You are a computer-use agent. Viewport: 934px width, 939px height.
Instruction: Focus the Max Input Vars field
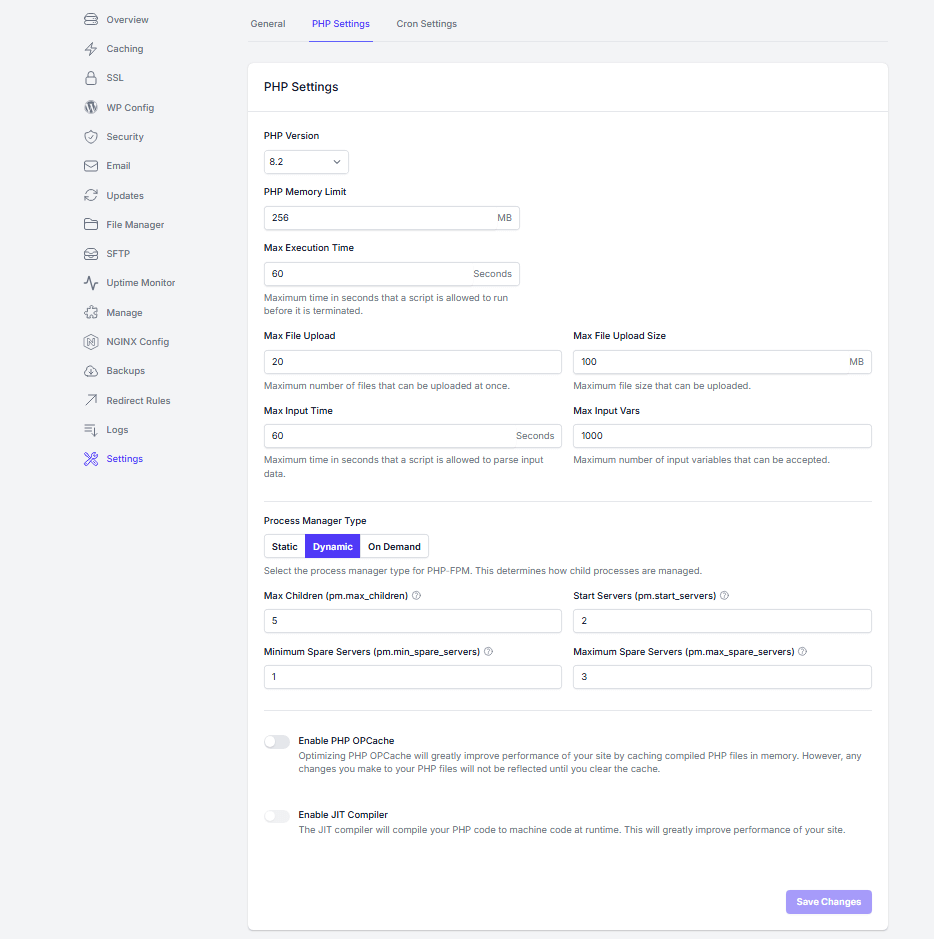pos(721,436)
